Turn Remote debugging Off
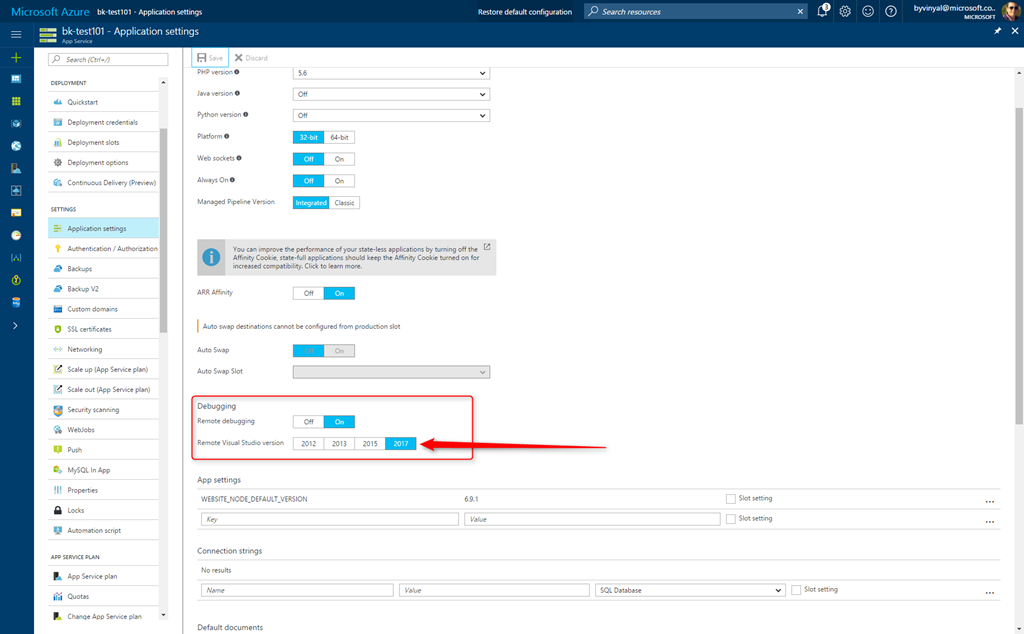 [x=308, y=422]
